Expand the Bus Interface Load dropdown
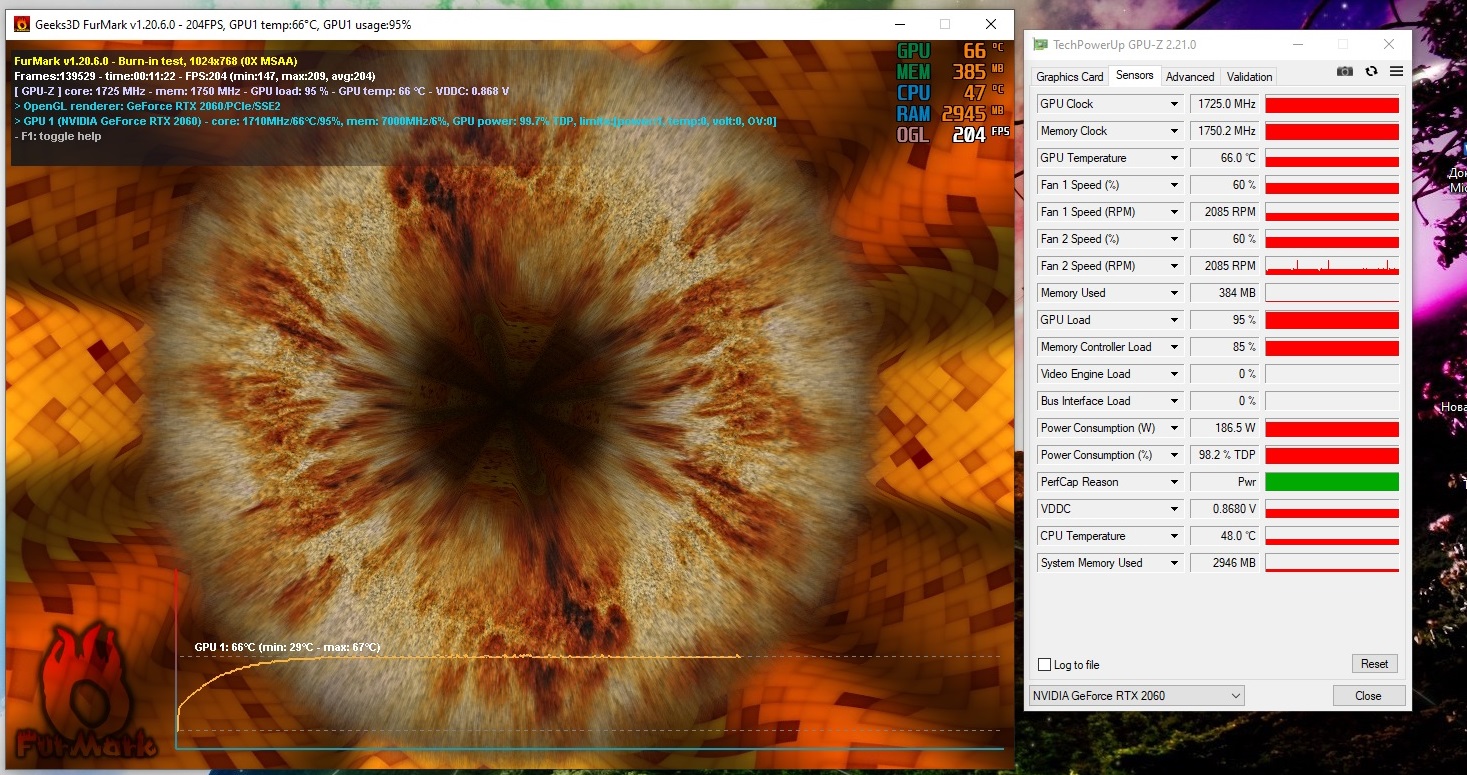The height and width of the screenshot is (775, 1467). coord(1174,401)
